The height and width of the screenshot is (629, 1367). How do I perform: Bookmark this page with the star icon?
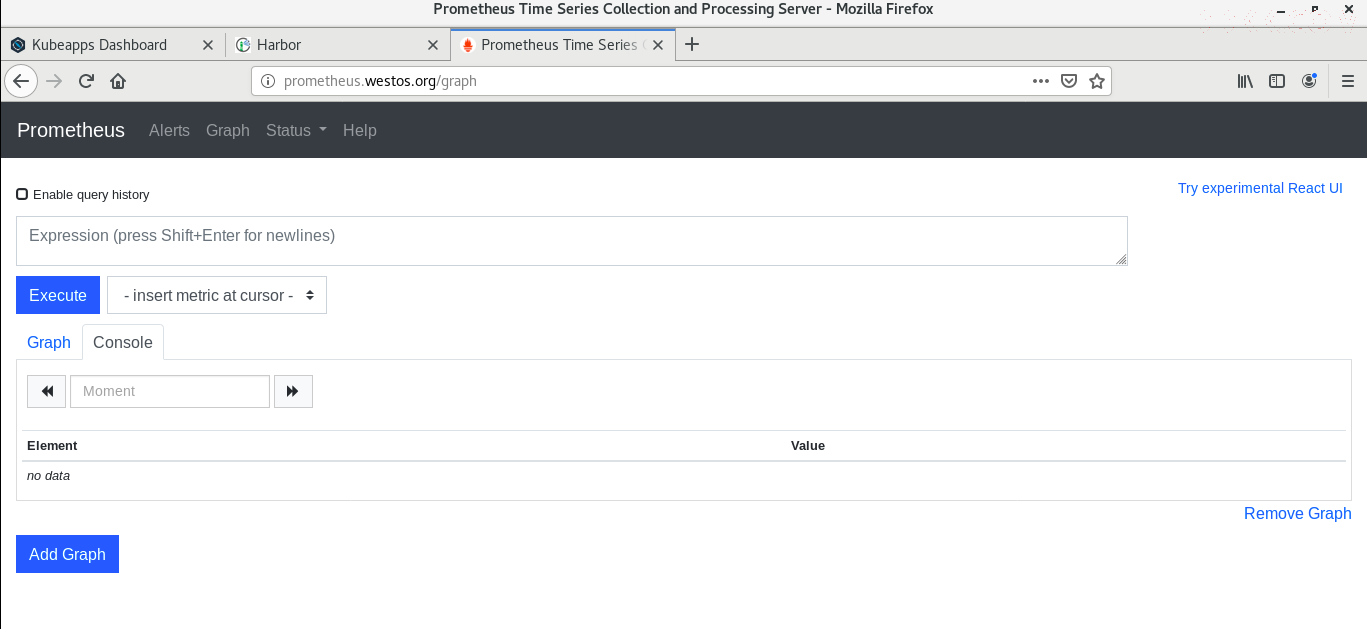pyautogui.click(x=1097, y=81)
